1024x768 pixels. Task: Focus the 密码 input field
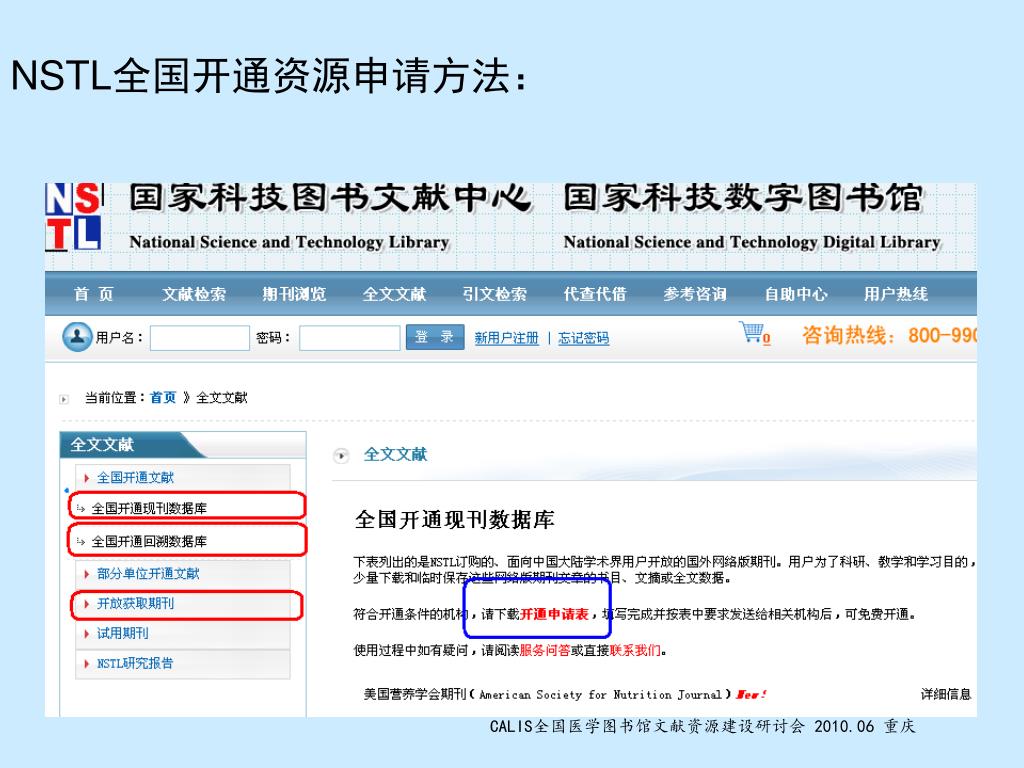coord(349,338)
